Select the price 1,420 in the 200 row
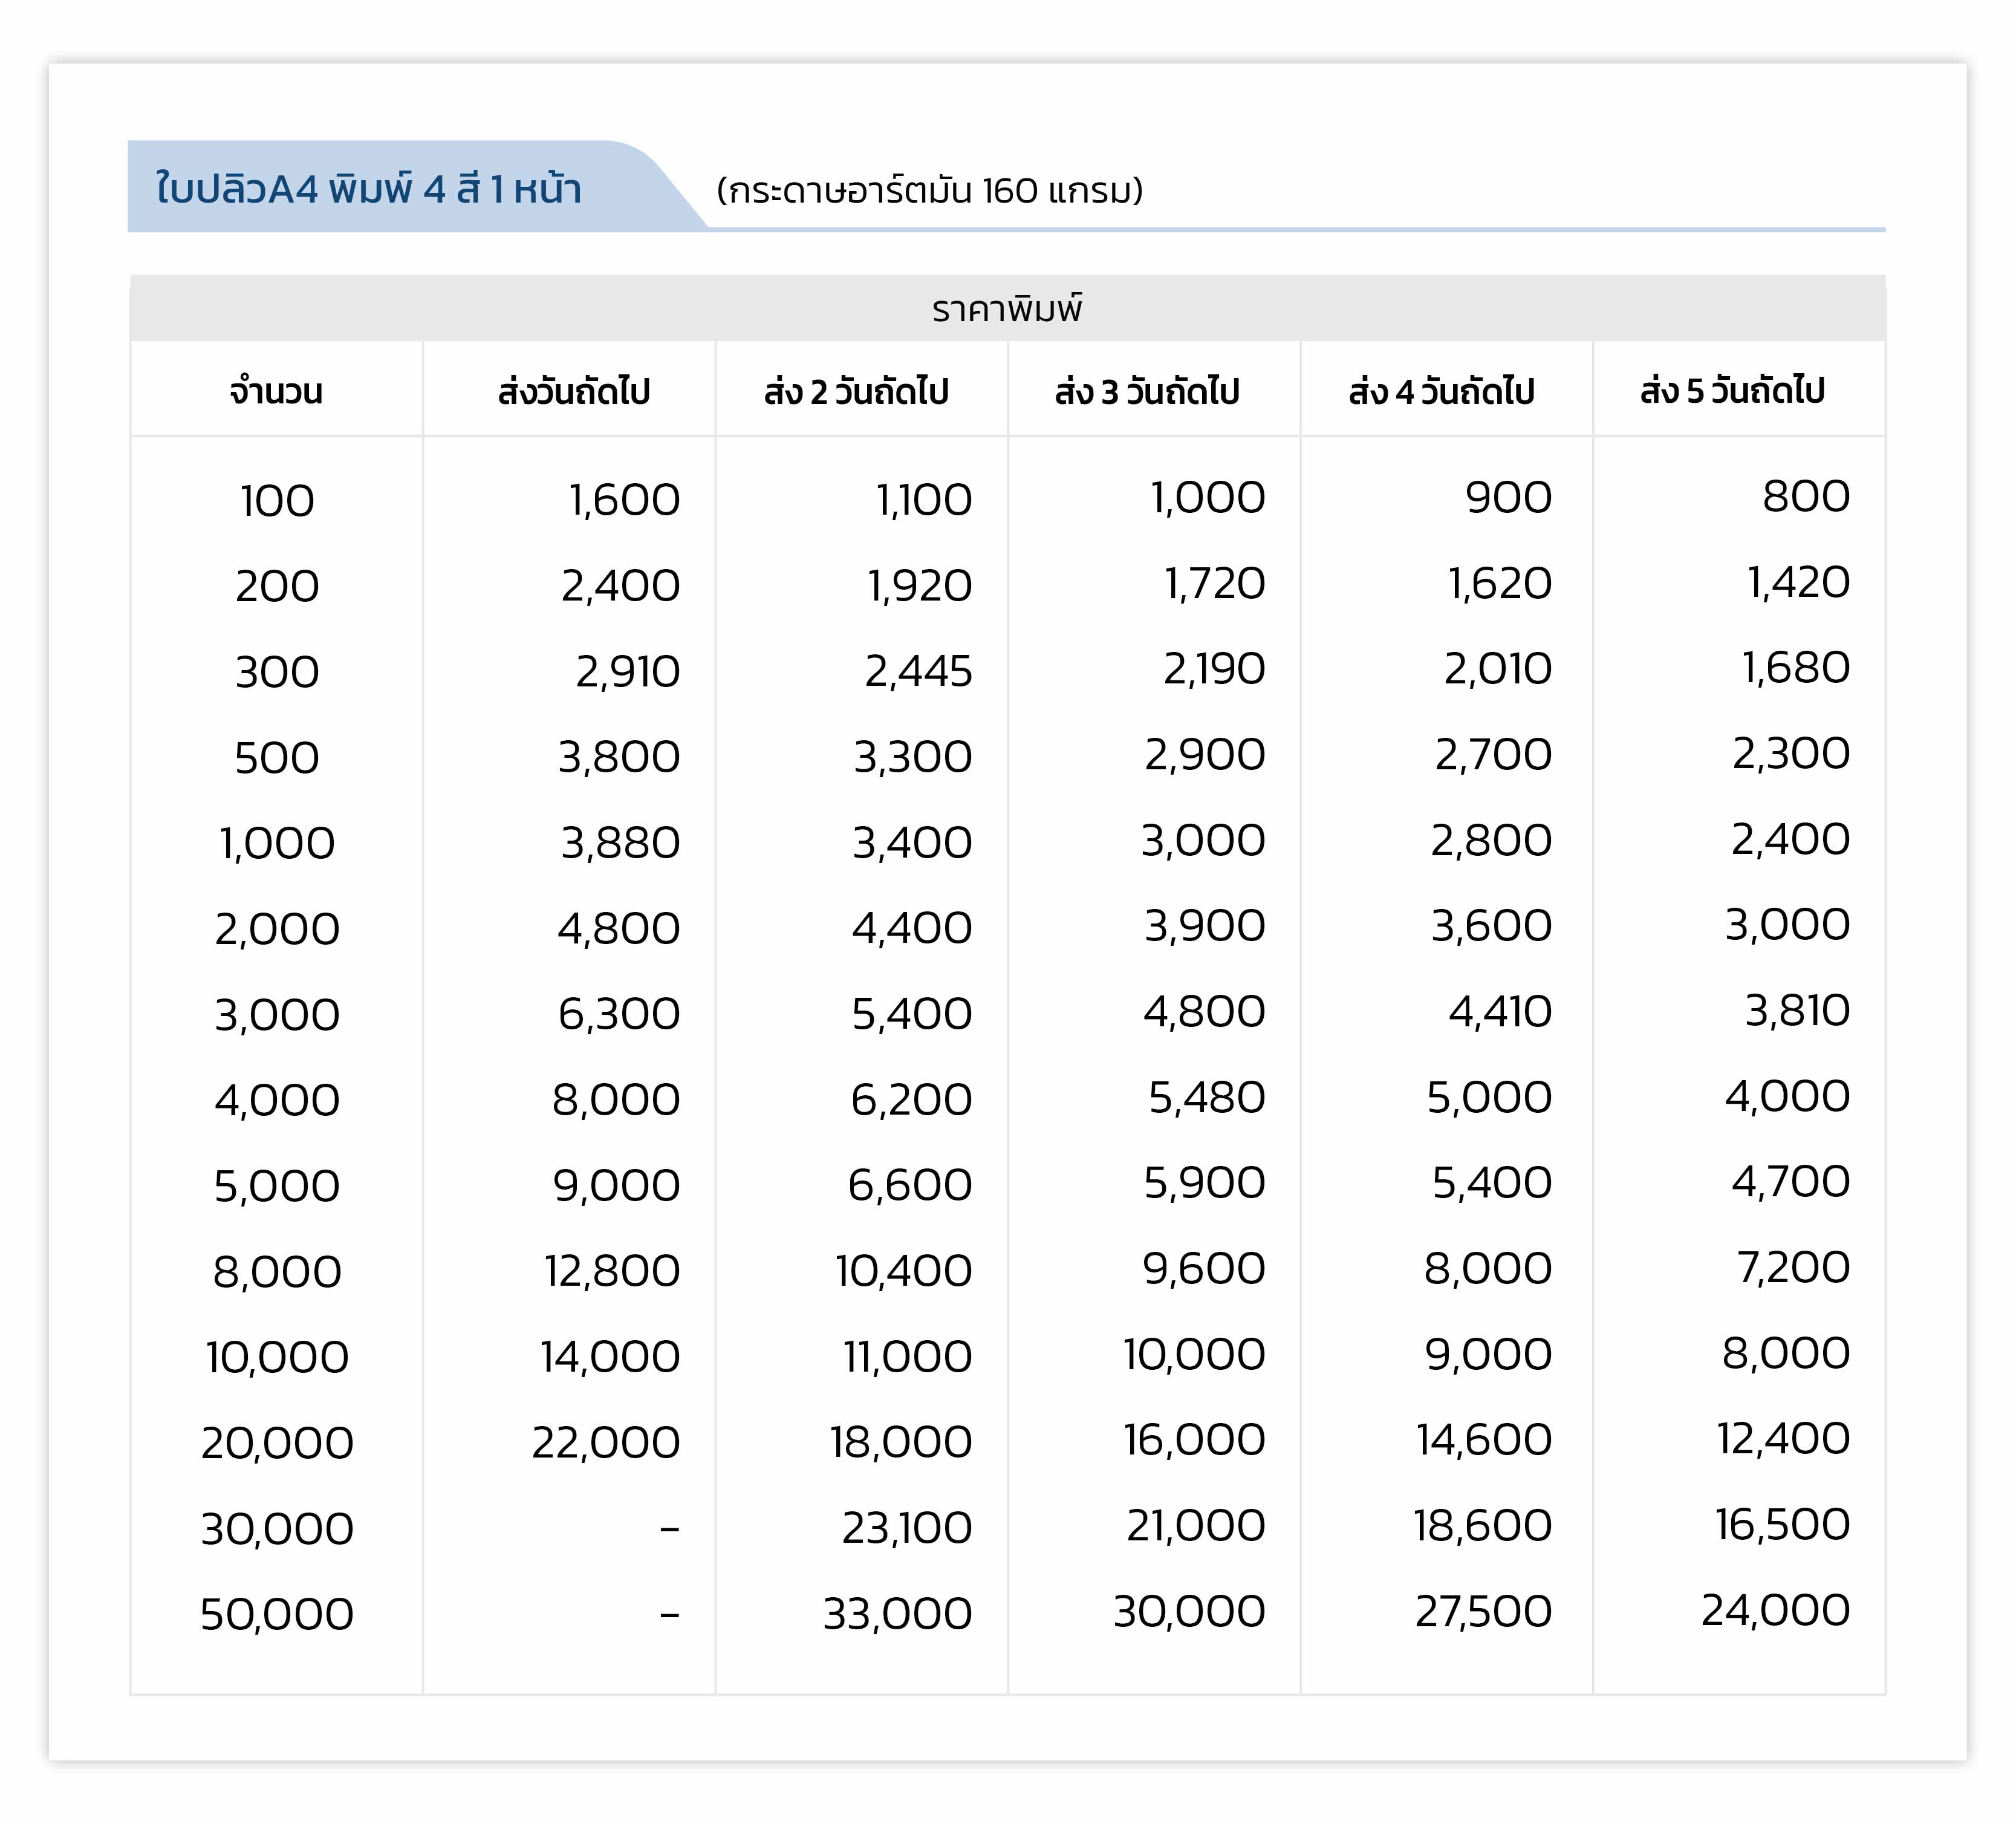The image size is (2016, 1824). tap(1798, 582)
